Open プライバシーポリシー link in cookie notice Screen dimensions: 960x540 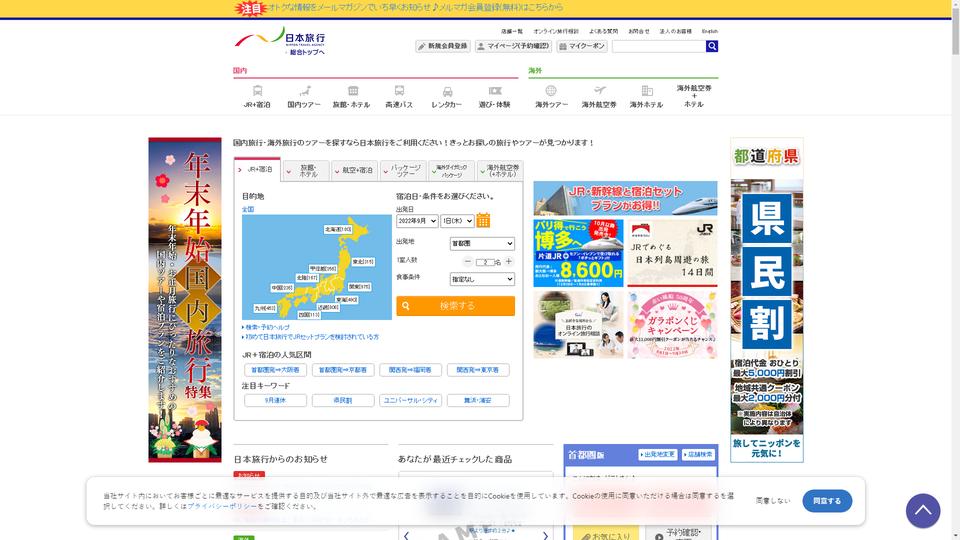tap(222, 506)
